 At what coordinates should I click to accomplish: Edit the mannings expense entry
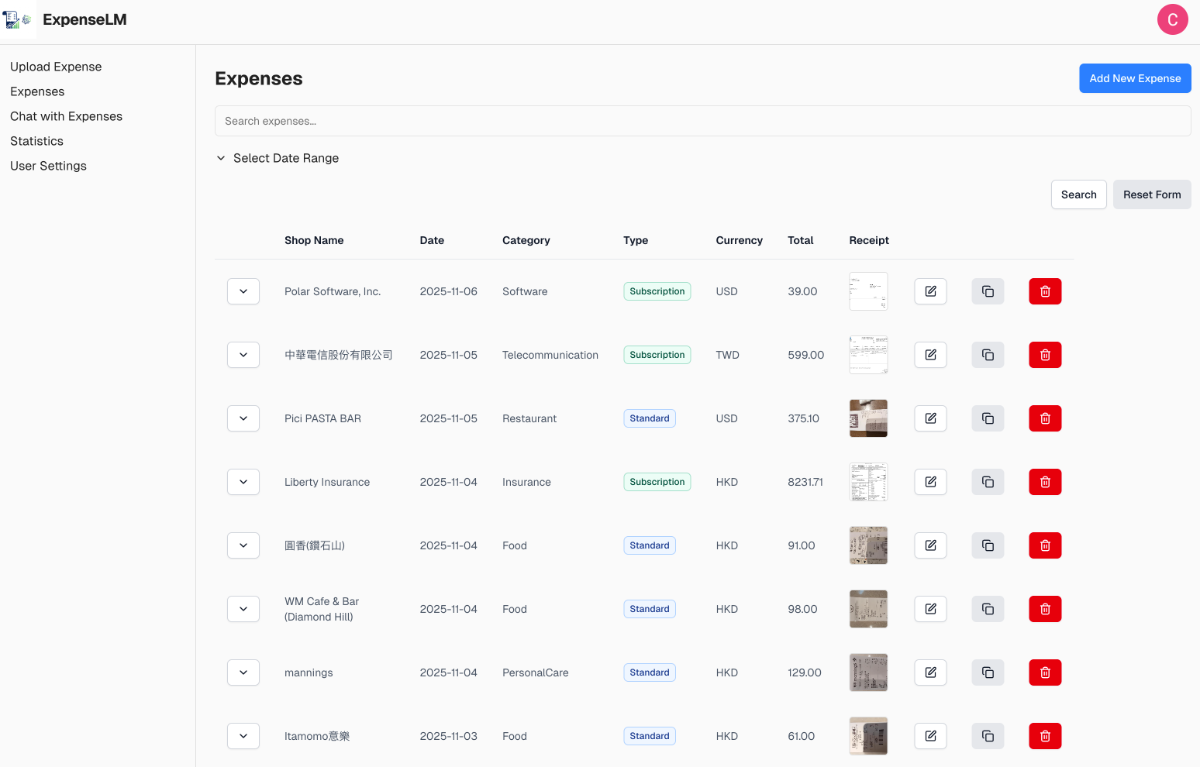[930, 672]
